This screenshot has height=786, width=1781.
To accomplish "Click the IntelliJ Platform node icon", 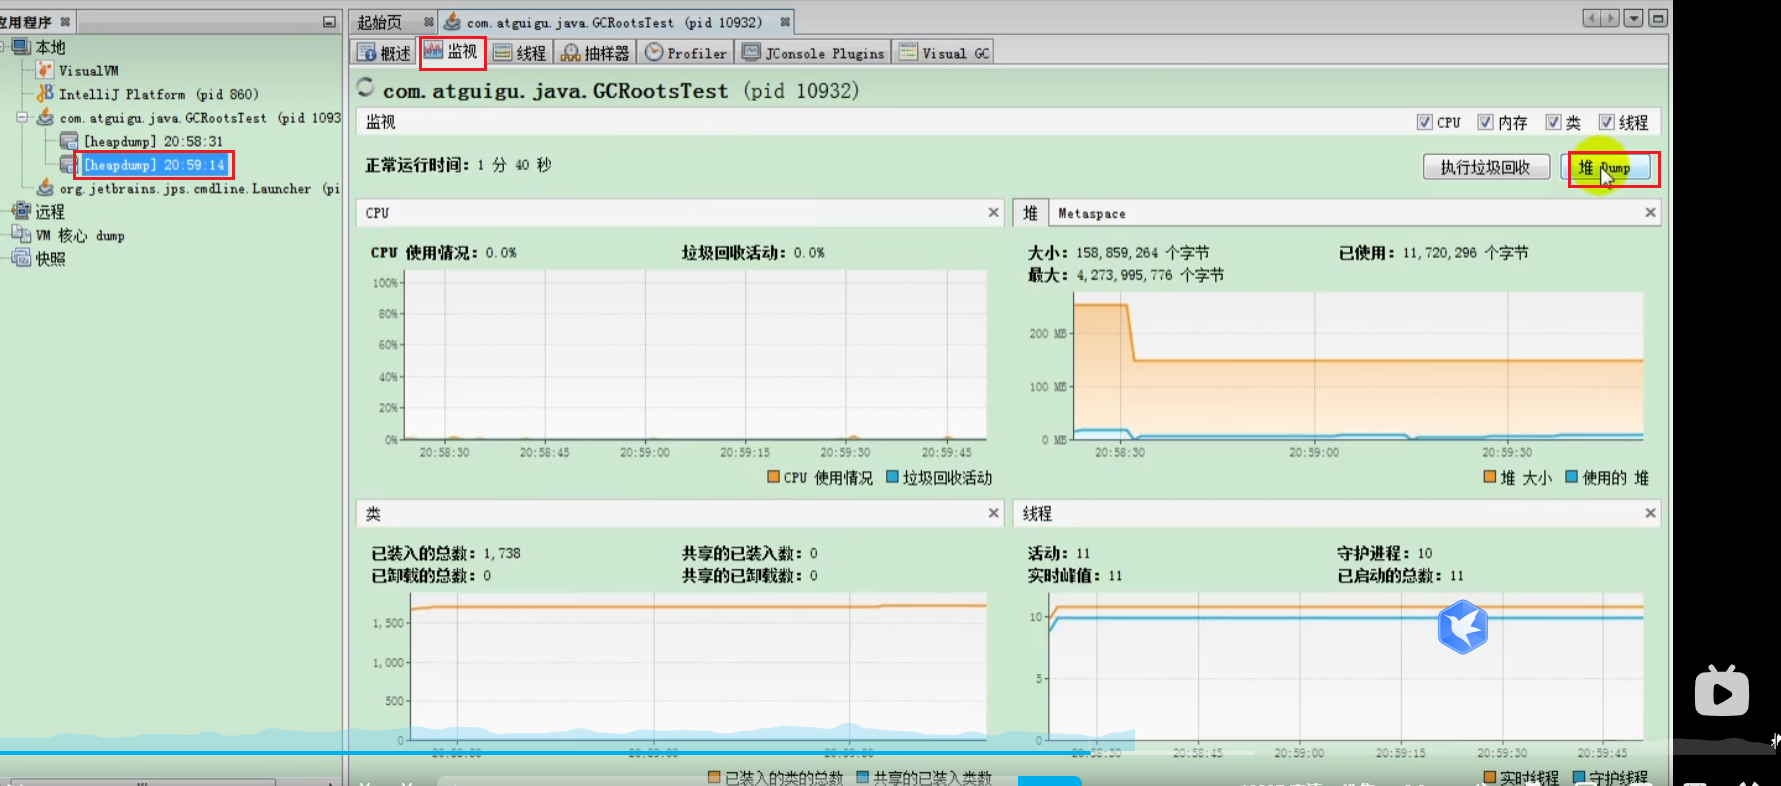I will pyautogui.click(x=45, y=93).
